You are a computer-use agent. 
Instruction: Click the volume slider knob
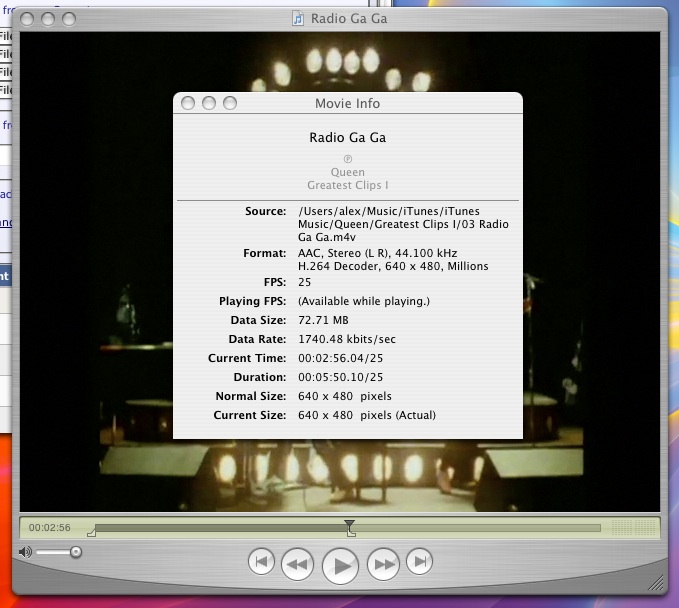pos(76,552)
